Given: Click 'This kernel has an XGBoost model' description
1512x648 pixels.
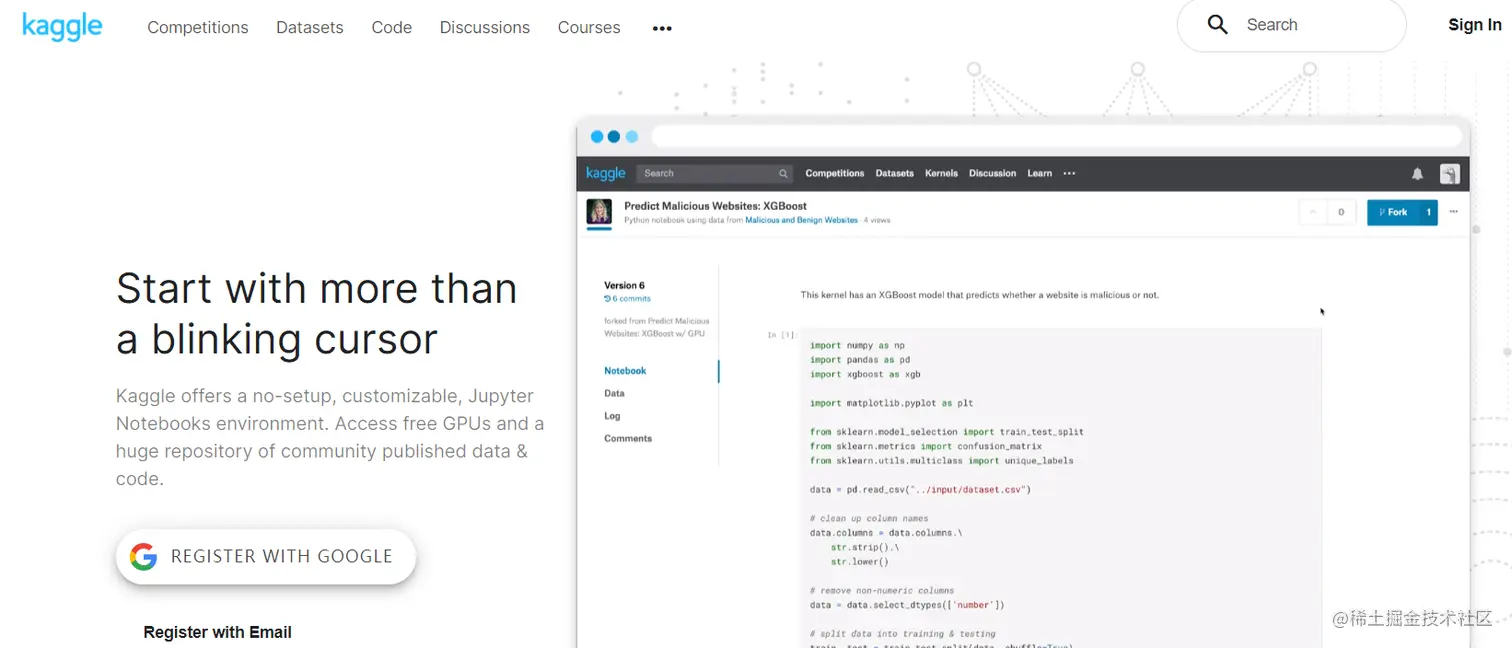Looking at the screenshot, I should click(x=980, y=295).
